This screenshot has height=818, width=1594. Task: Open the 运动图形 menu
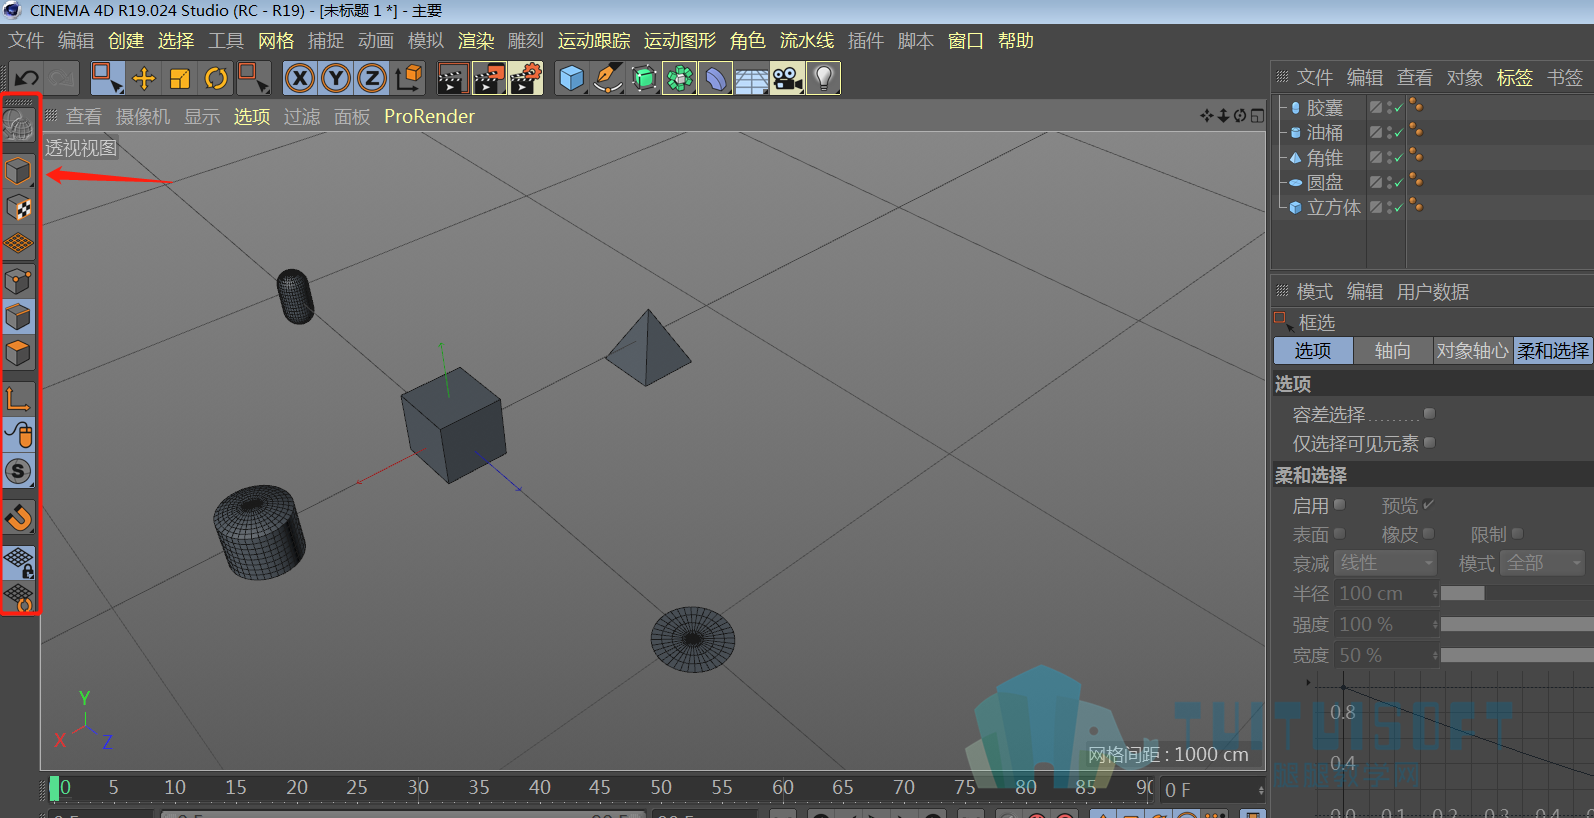point(680,41)
